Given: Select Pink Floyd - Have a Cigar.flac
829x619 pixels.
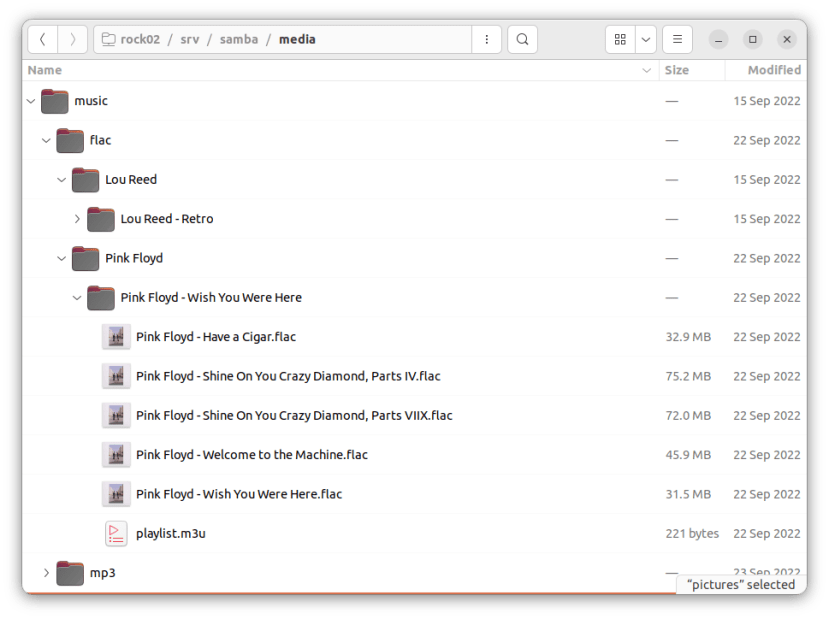Looking at the screenshot, I should (x=216, y=337).
